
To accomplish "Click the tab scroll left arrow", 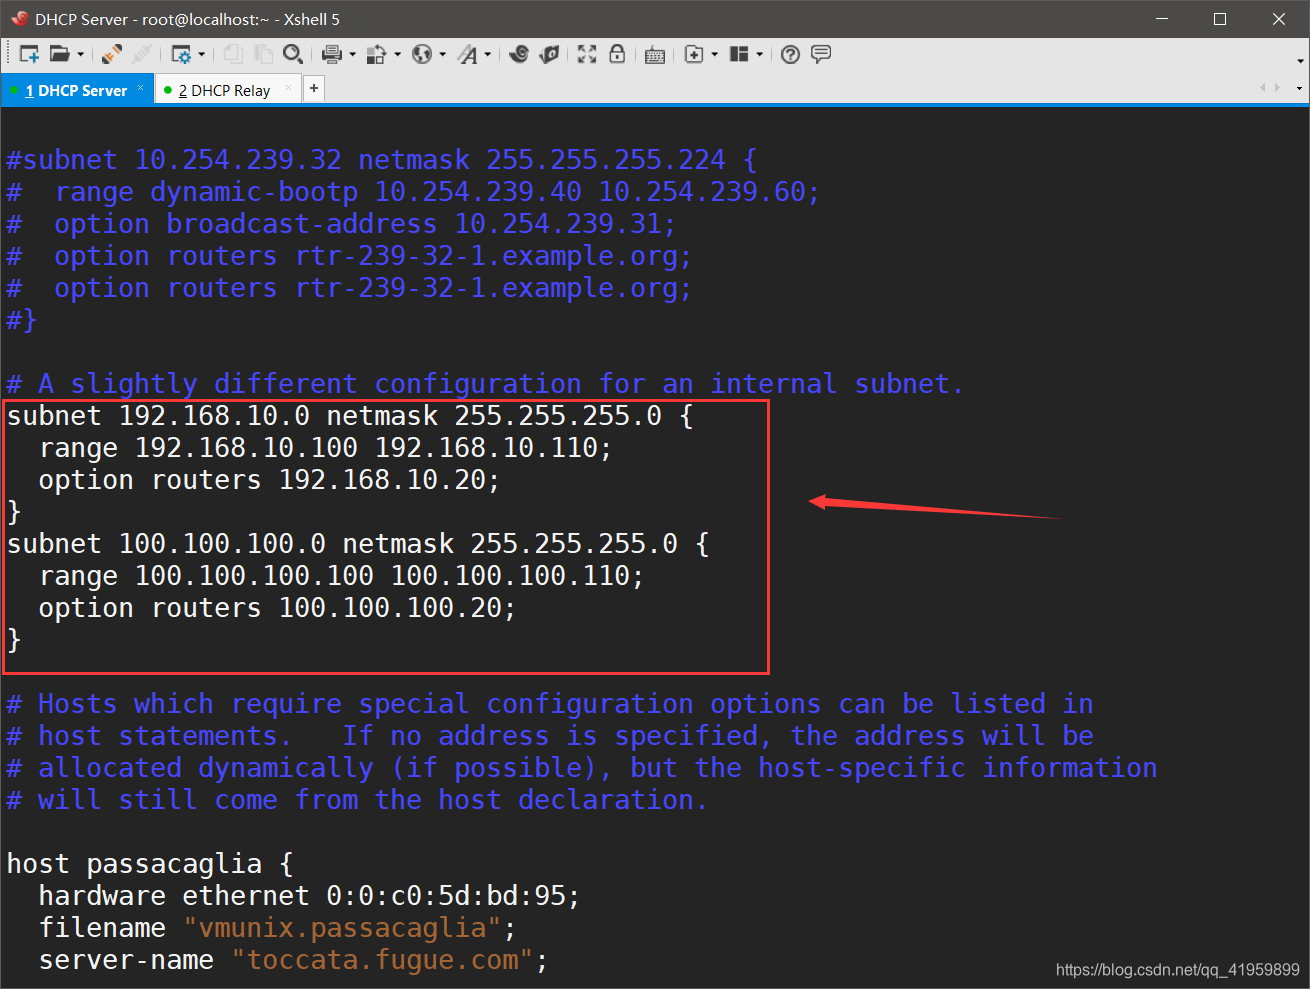I will click(x=1263, y=88).
